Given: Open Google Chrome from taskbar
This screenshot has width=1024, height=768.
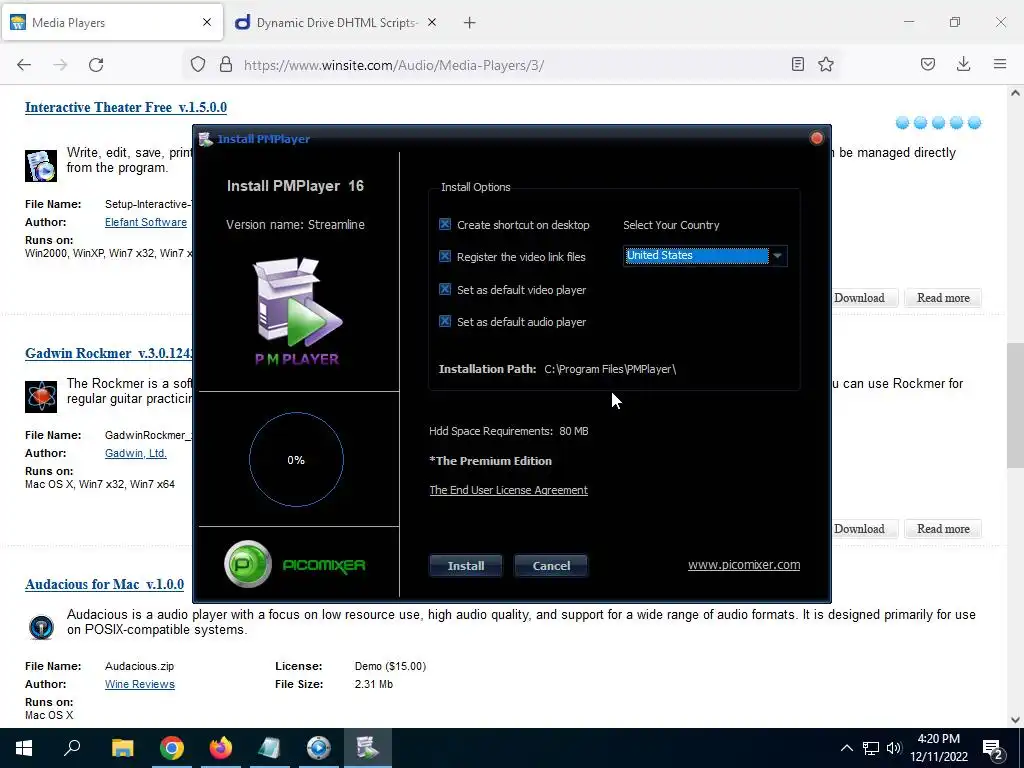Looking at the screenshot, I should click(172, 748).
